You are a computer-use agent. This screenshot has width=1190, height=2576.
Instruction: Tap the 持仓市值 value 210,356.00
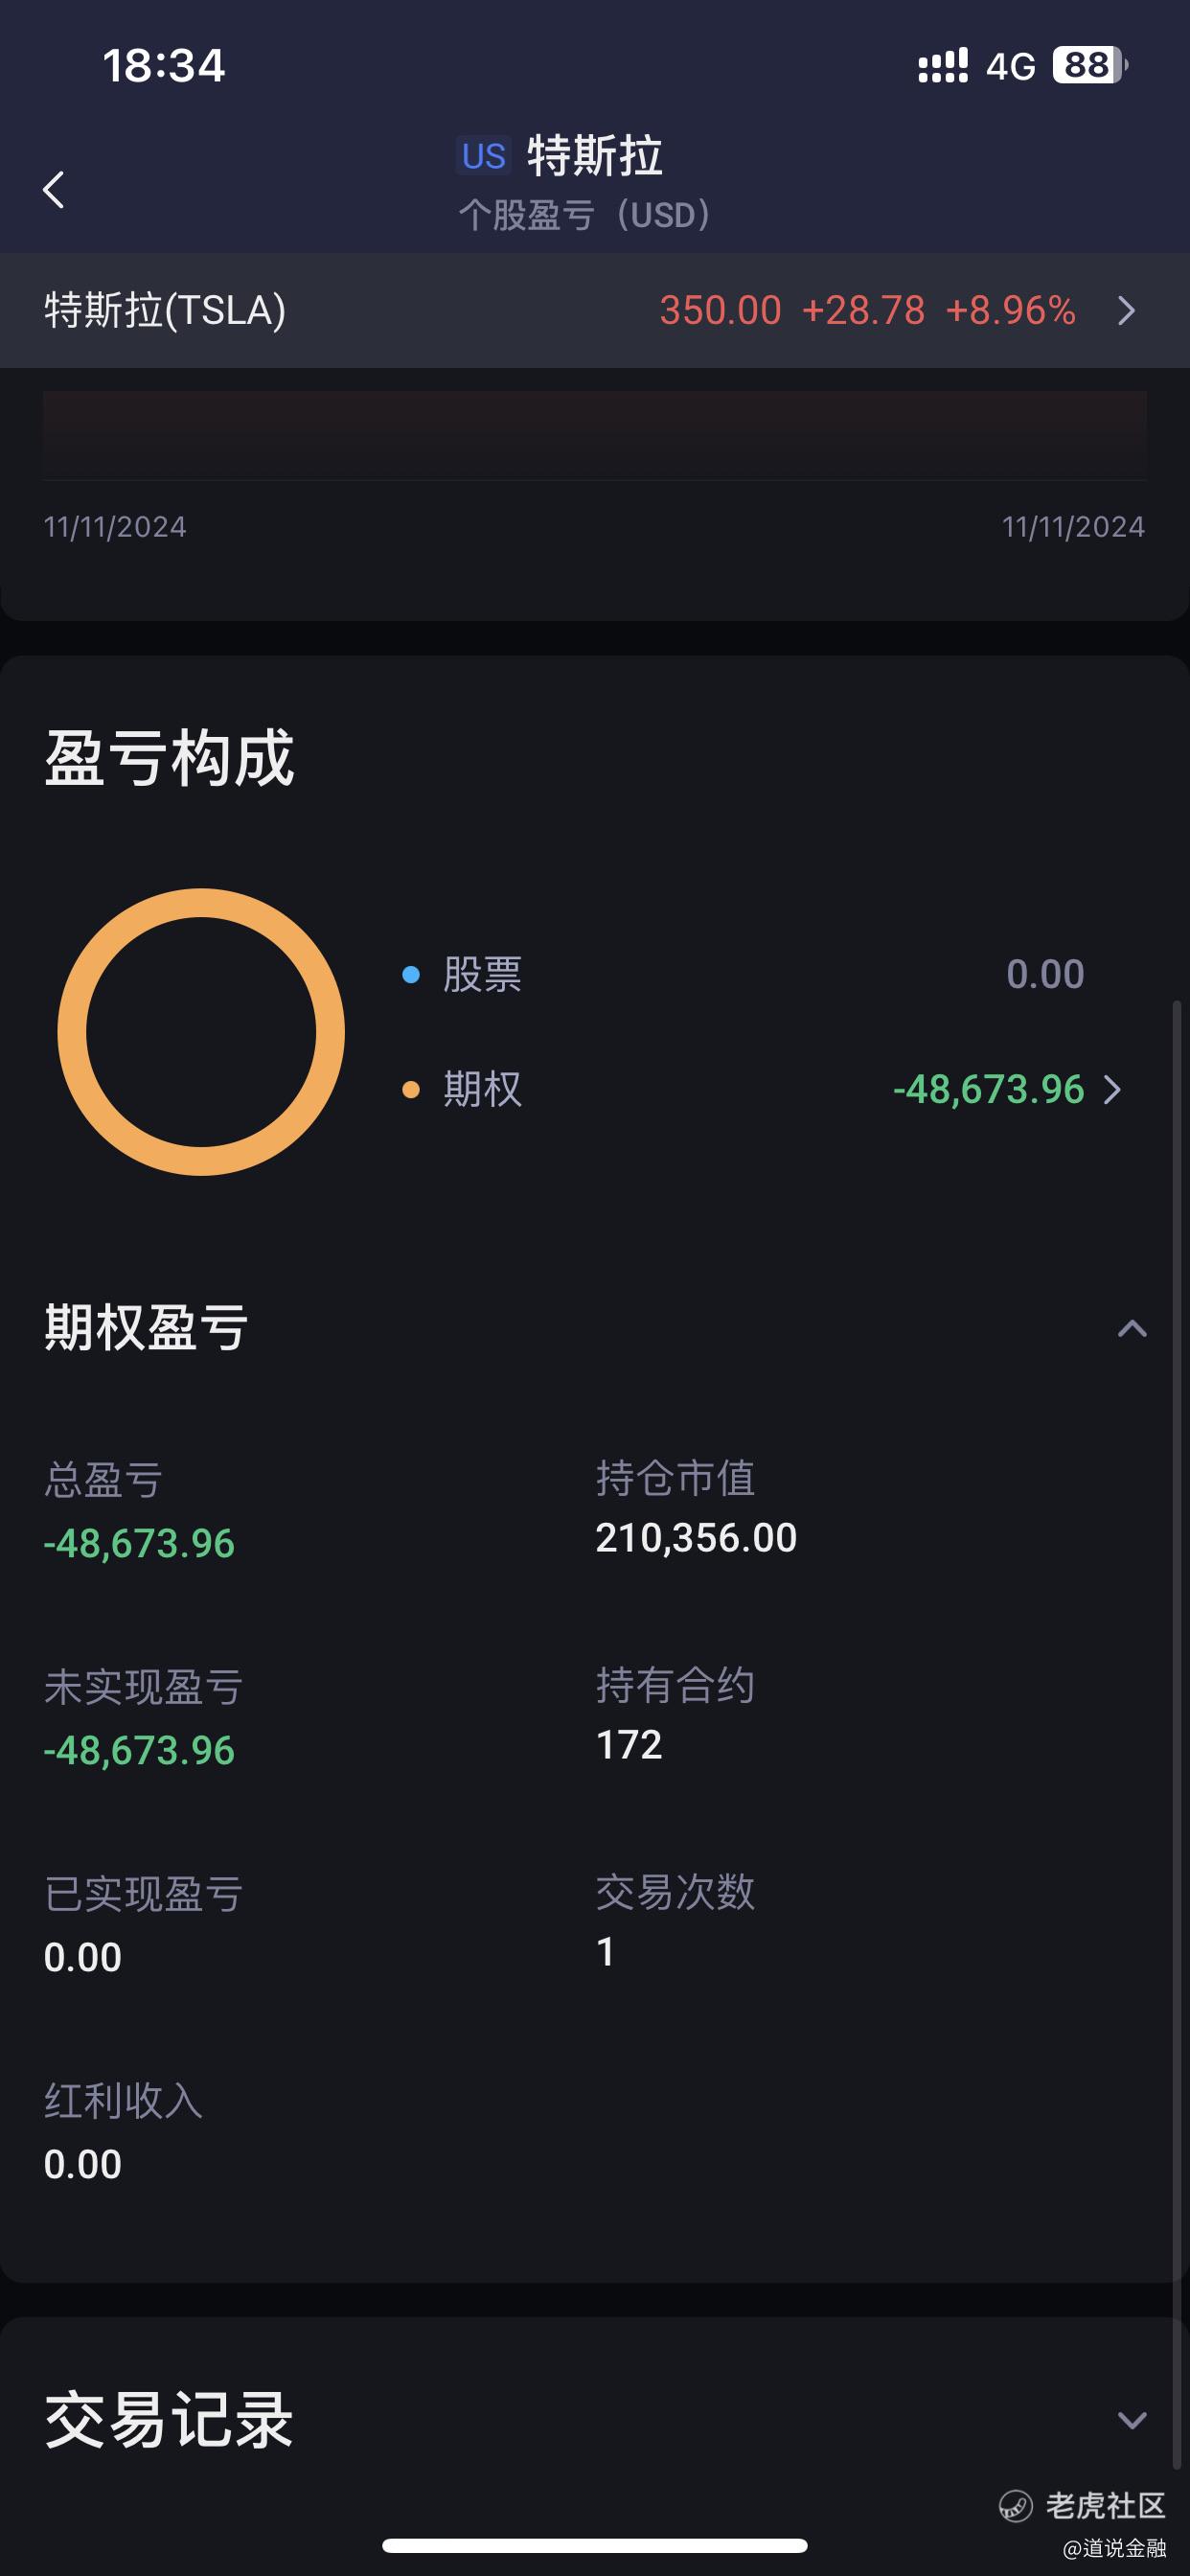(x=696, y=1538)
